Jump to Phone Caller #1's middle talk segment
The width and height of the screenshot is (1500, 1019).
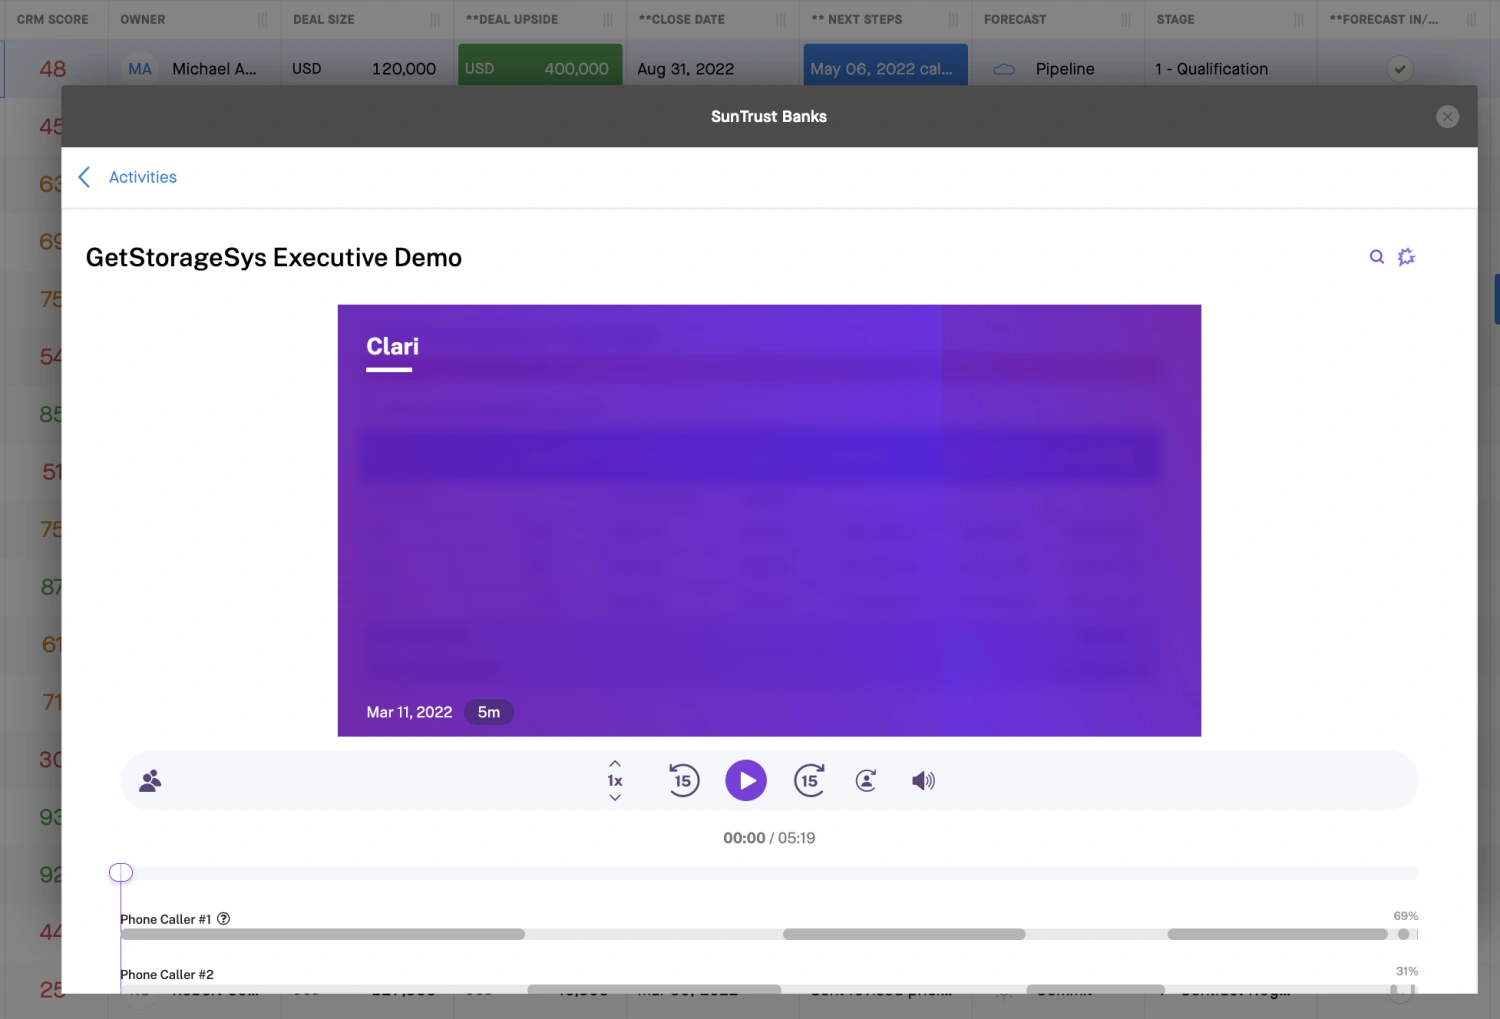tap(904, 934)
